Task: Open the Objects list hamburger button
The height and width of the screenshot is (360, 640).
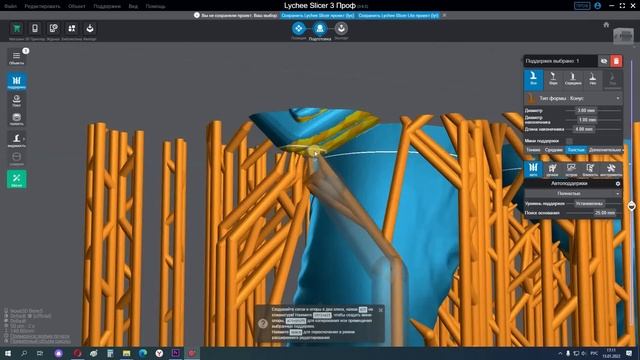Action: 16,57
